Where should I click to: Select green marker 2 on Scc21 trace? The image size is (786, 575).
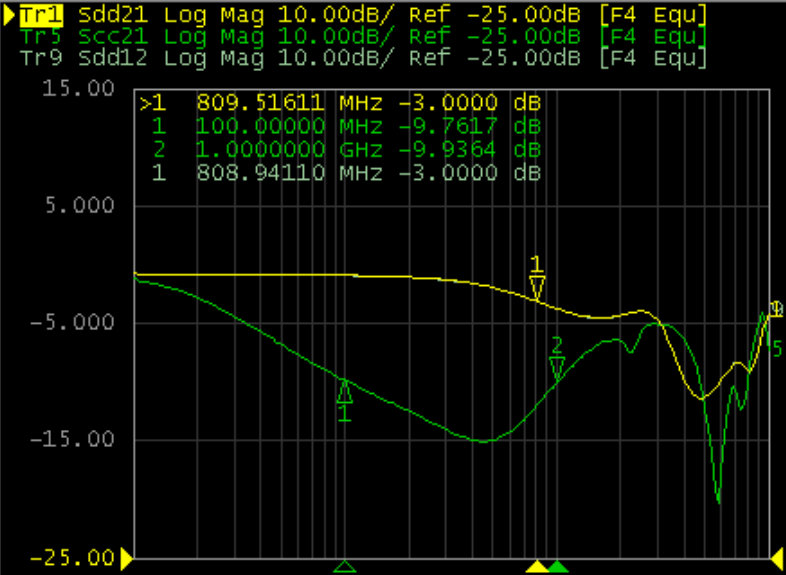tap(557, 367)
